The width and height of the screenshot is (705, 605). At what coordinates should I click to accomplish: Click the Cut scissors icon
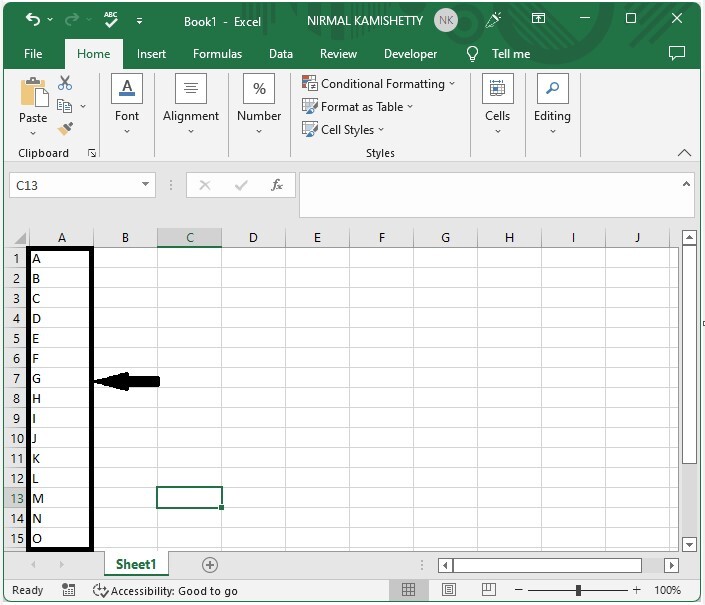(x=65, y=84)
